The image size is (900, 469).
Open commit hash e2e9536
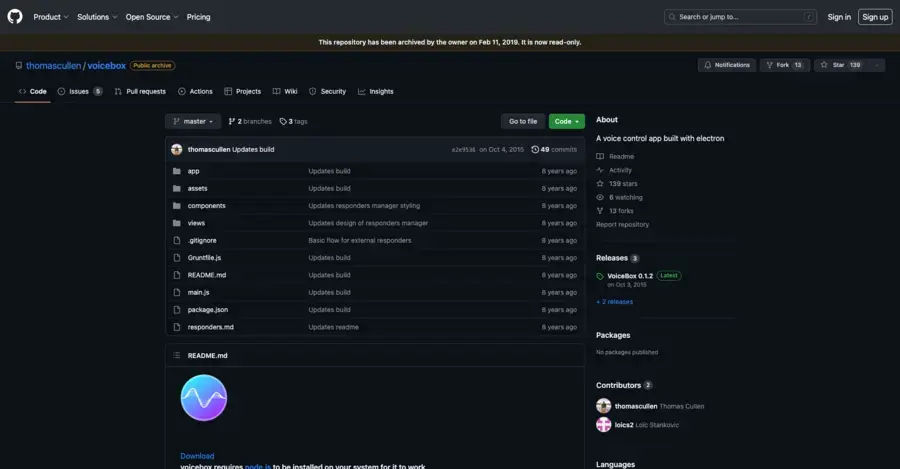tap(463, 149)
